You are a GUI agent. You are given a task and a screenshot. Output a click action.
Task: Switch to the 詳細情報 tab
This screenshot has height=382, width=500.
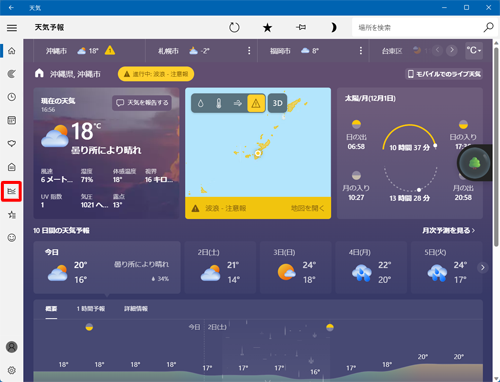click(x=136, y=309)
